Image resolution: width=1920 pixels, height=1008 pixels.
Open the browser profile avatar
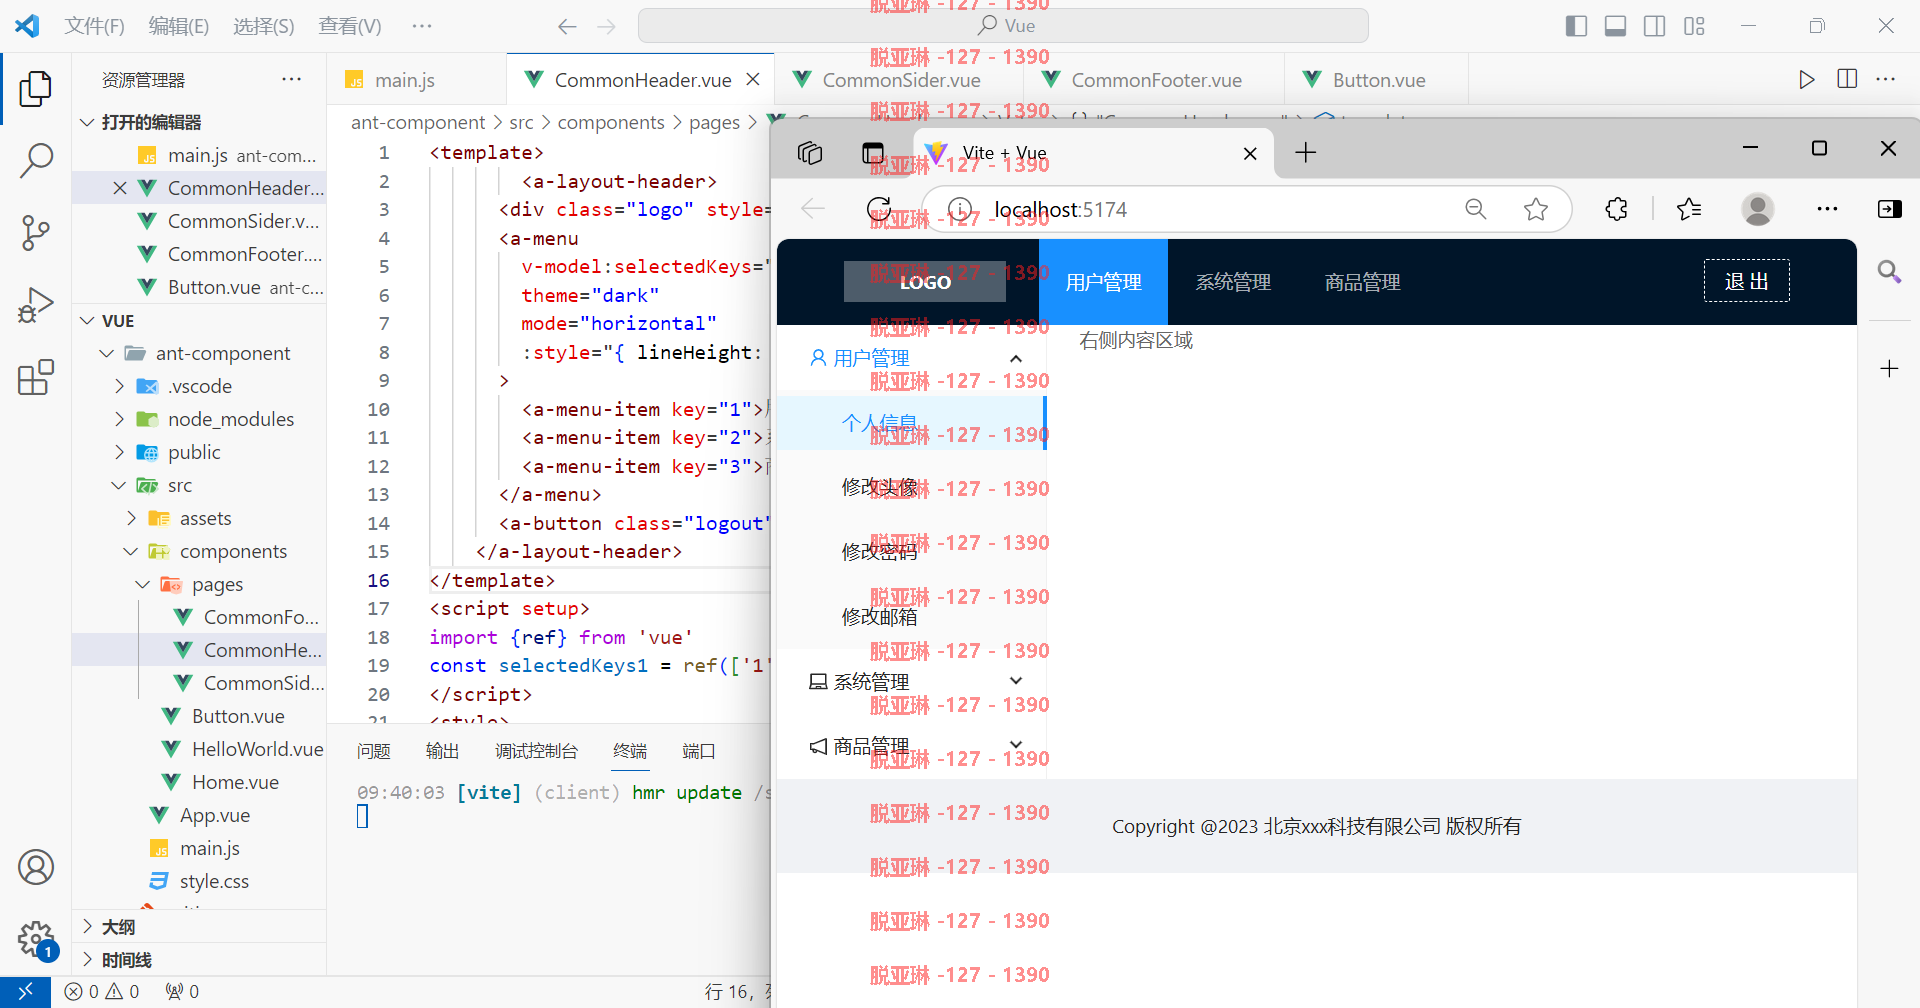[1758, 209]
